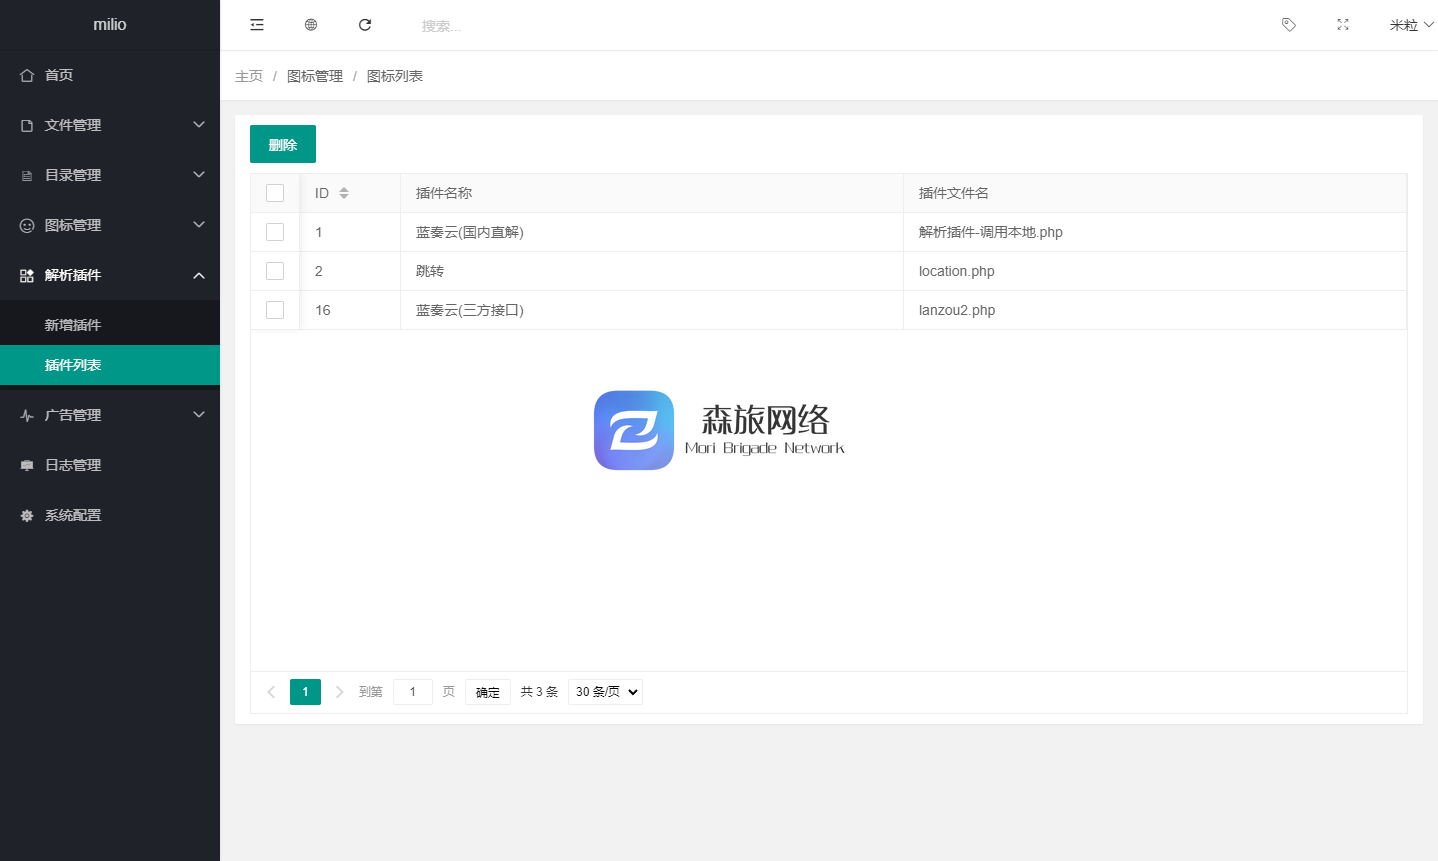Click the sidebar collapse icon in header
The image size is (1438, 861).
257,25
